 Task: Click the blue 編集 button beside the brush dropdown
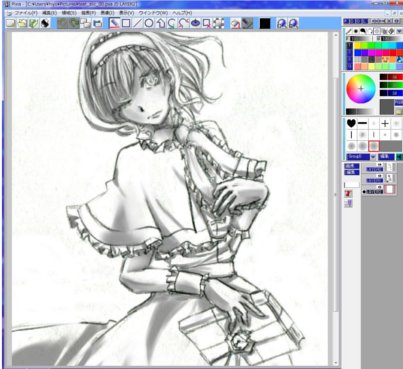385,157
